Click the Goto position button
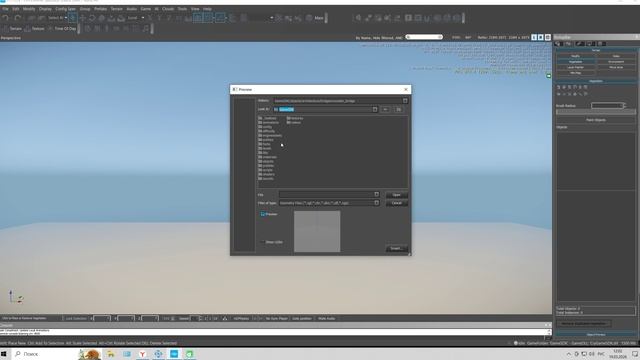 302,318
